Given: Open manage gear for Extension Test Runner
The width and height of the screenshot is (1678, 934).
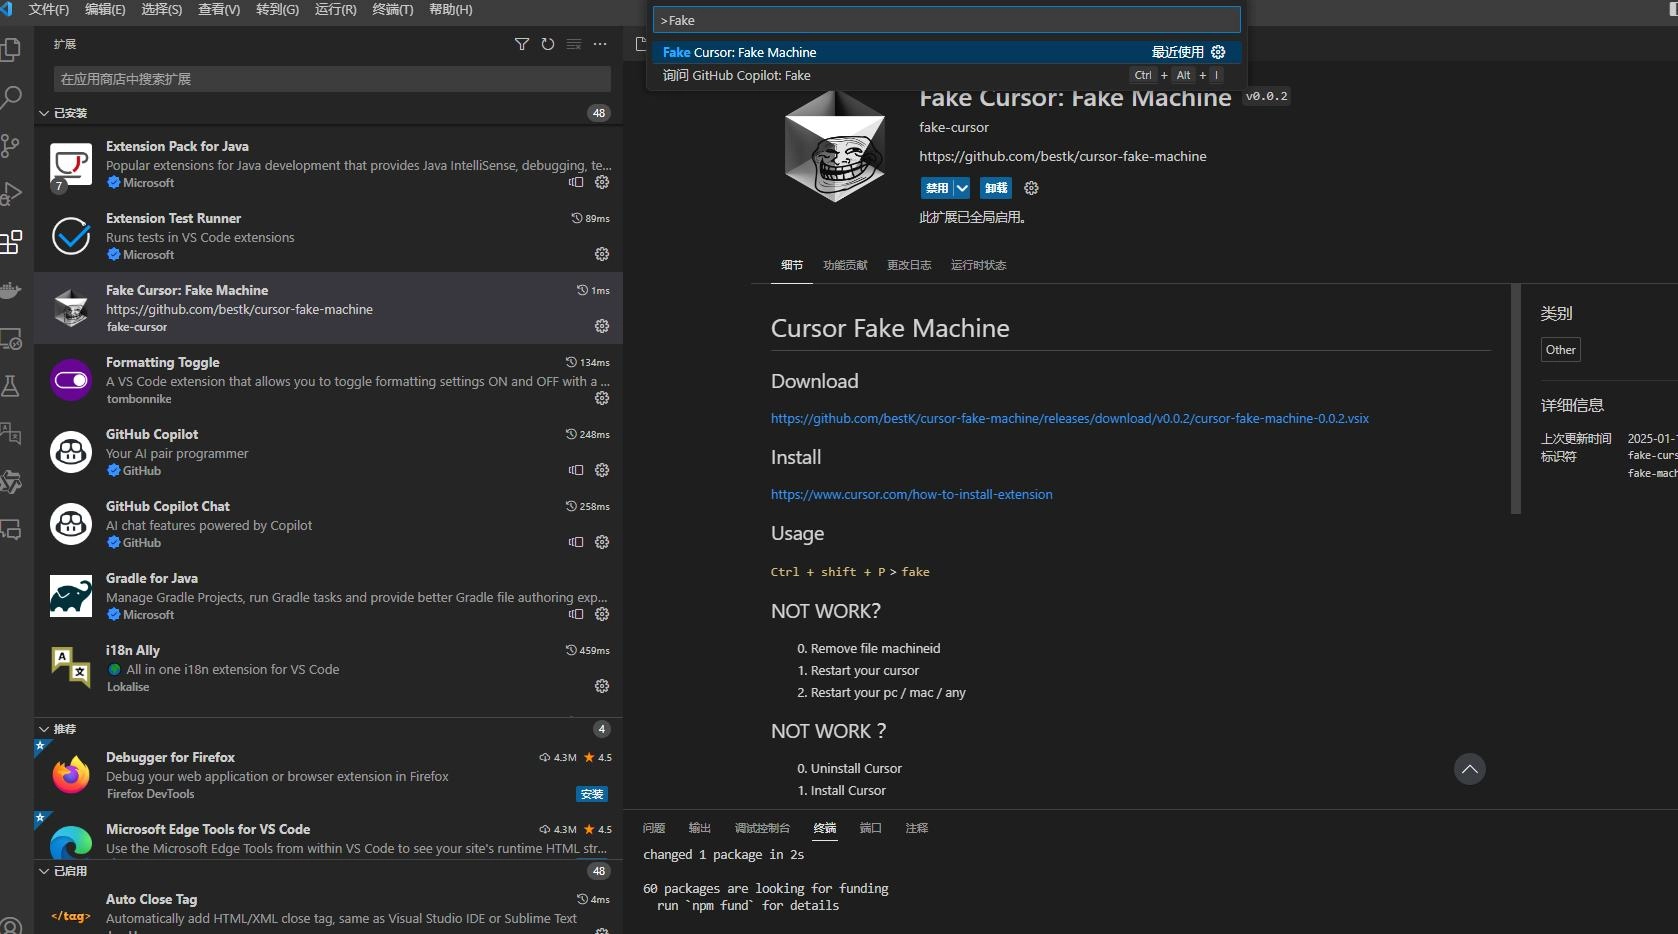Looking at the screenshot, I should [x=602, y=254].
